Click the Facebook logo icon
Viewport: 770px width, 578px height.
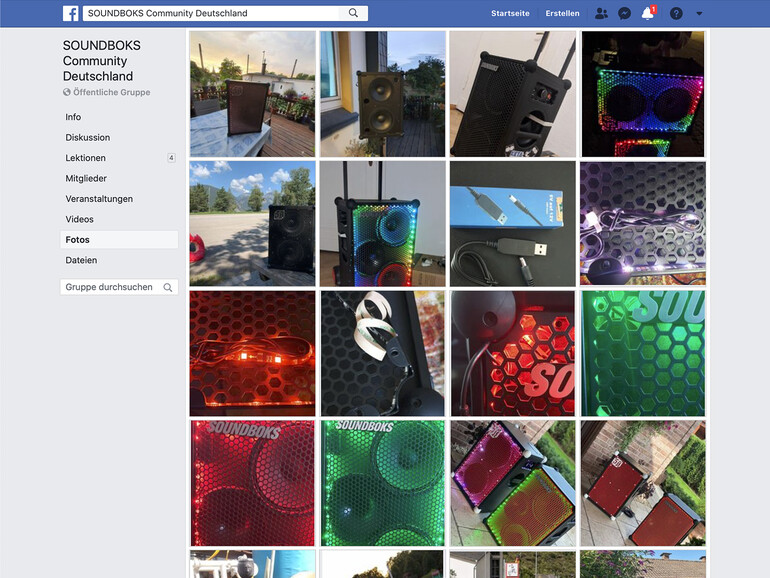tap(70, 13)
